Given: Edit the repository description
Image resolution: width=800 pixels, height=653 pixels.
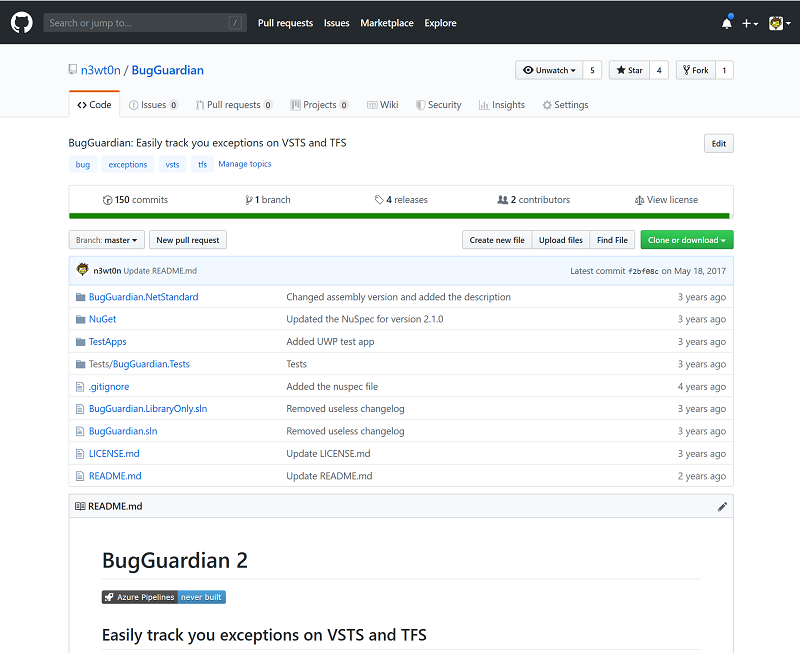Looking at the screenshot, I should 718,143.
